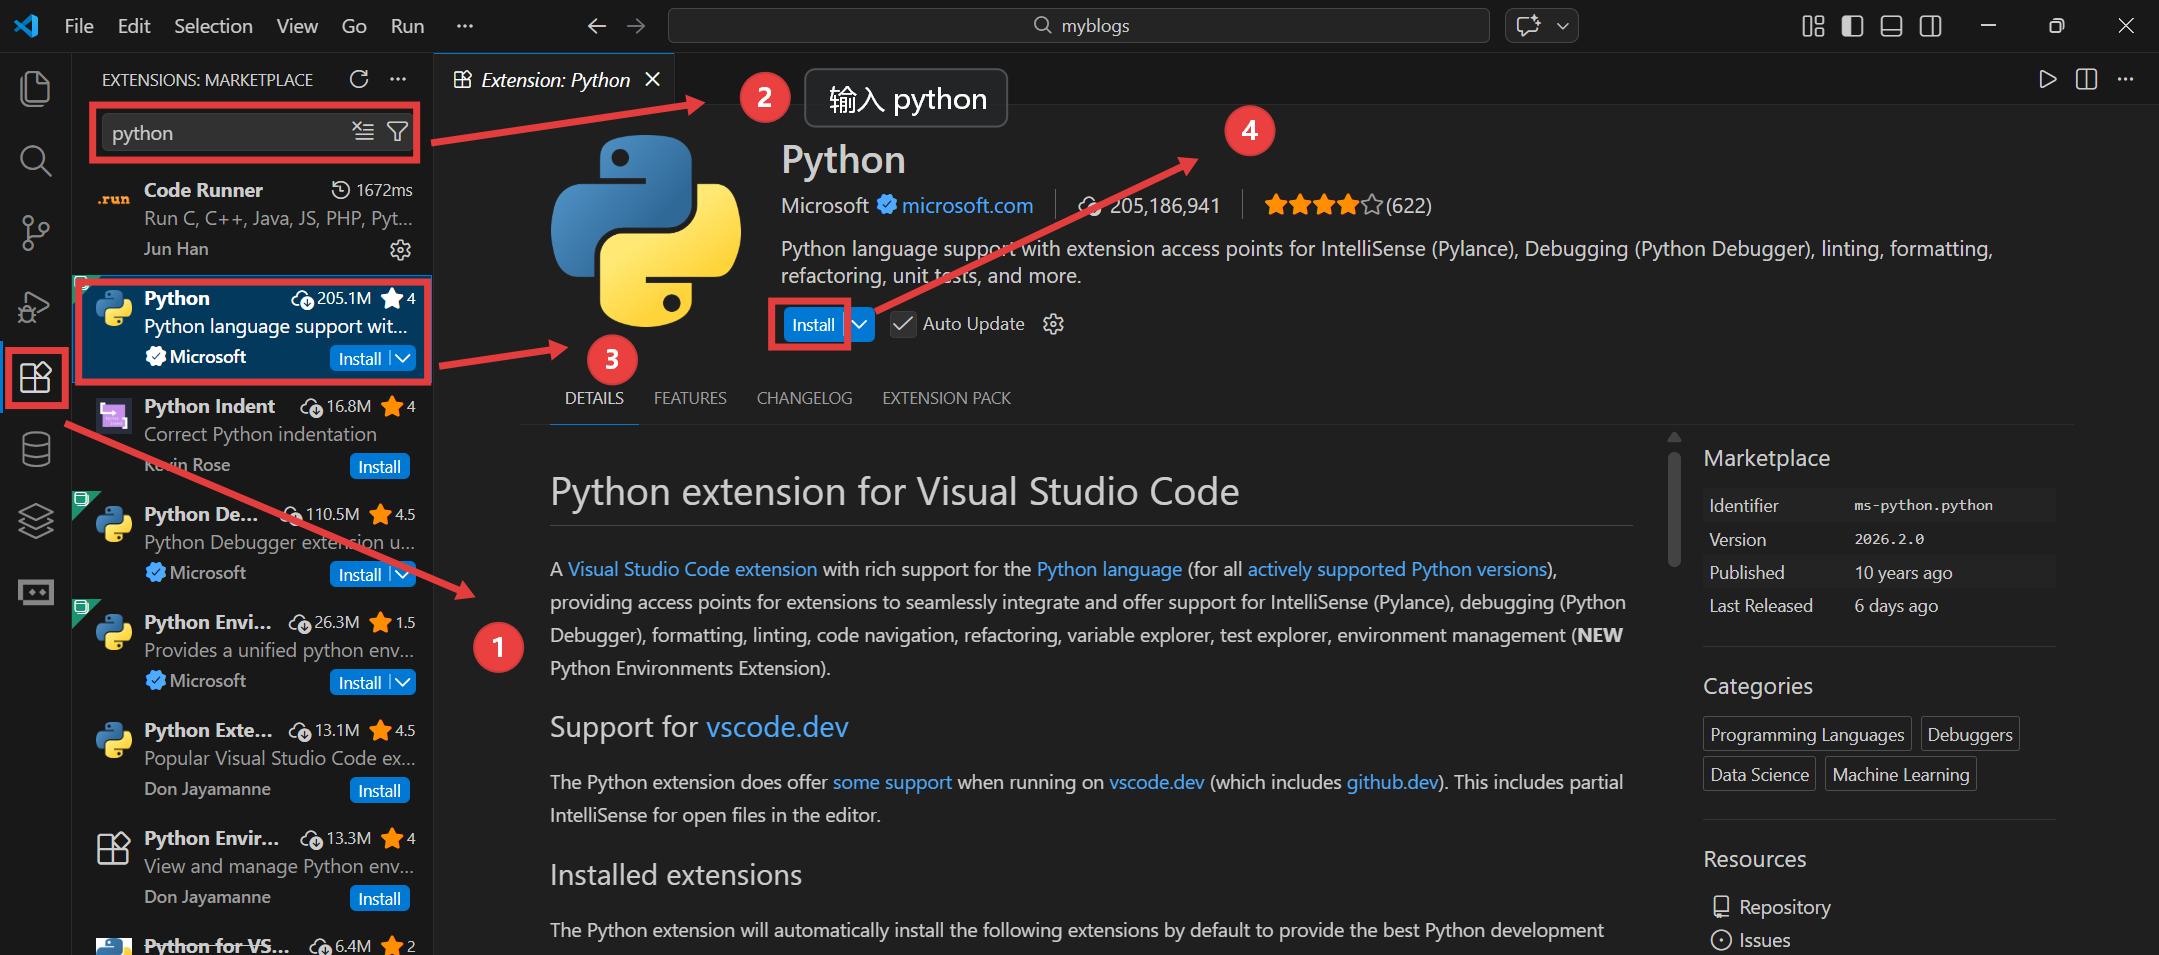Open the Source Control view
This screenshot has width=2159, height=955.
tap(36, 232)
